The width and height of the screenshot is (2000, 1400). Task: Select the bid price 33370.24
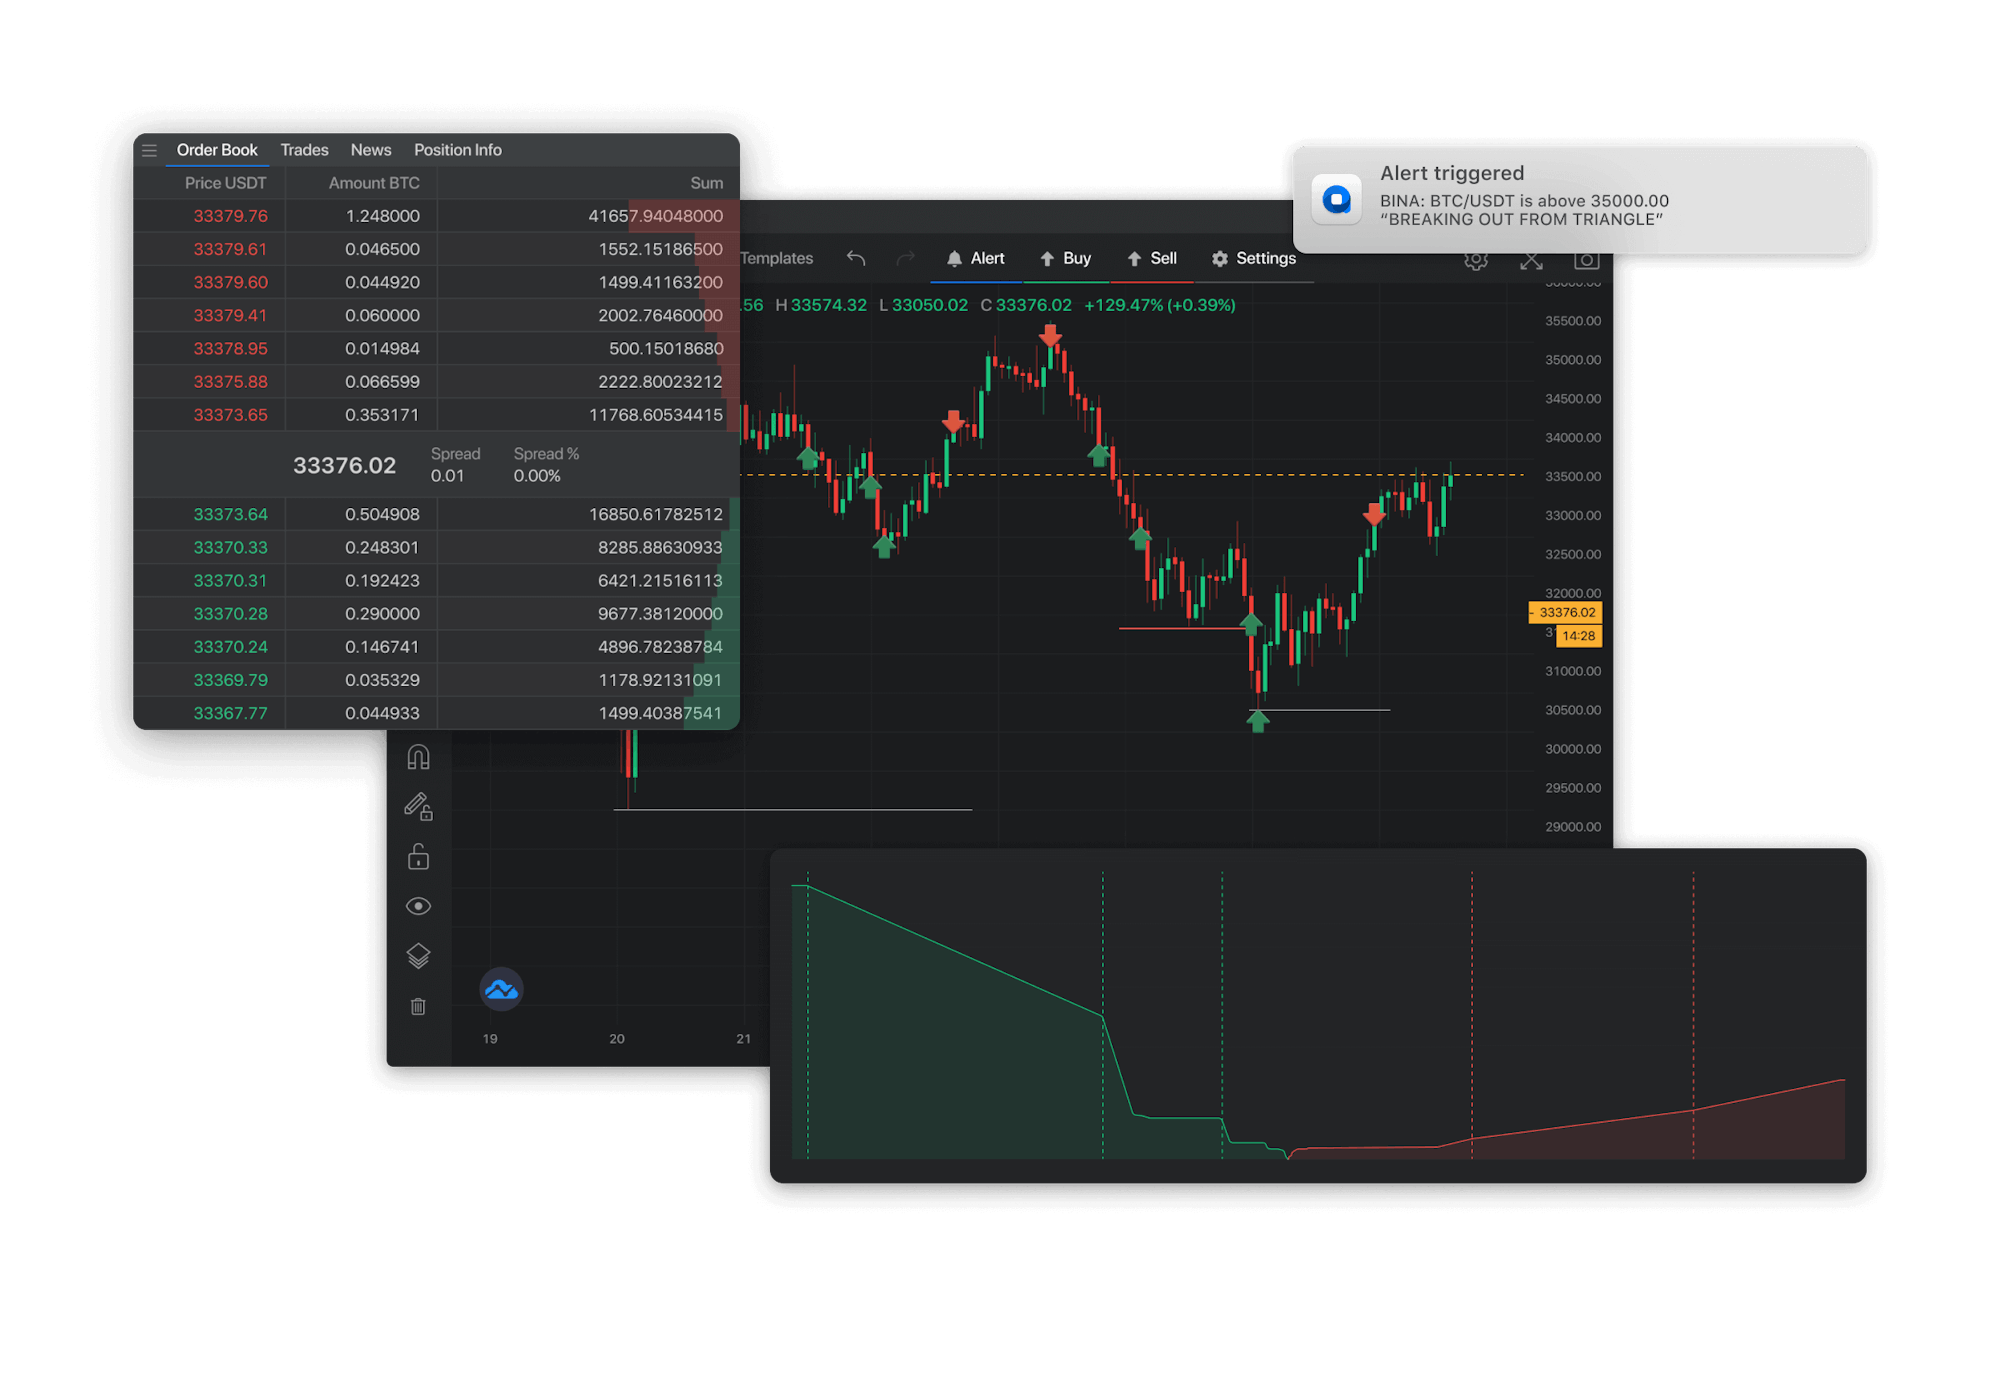click(230, 646)
